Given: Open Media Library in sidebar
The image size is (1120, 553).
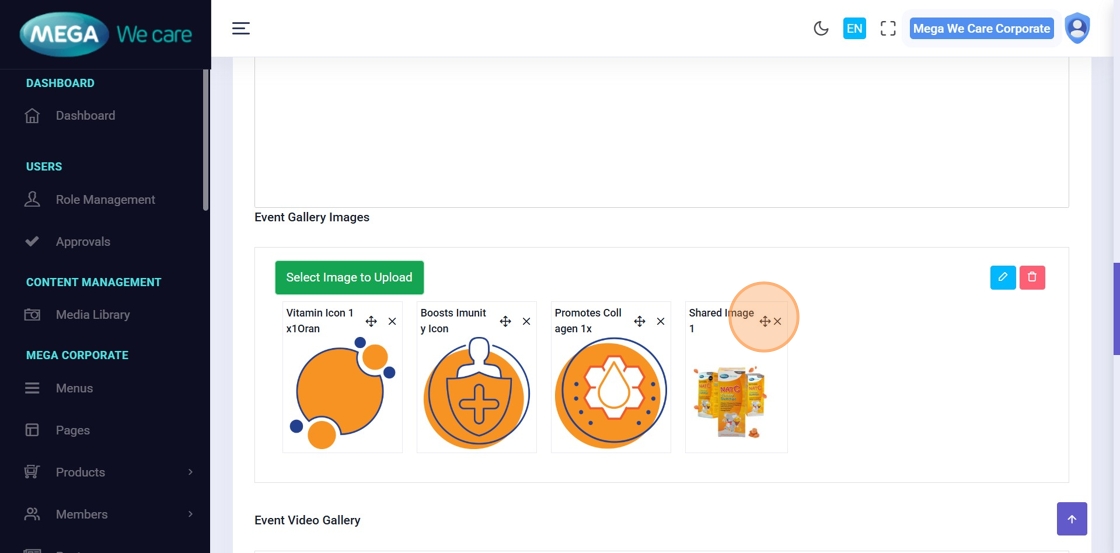Looking at the screenshot, I should click(93, 314).
